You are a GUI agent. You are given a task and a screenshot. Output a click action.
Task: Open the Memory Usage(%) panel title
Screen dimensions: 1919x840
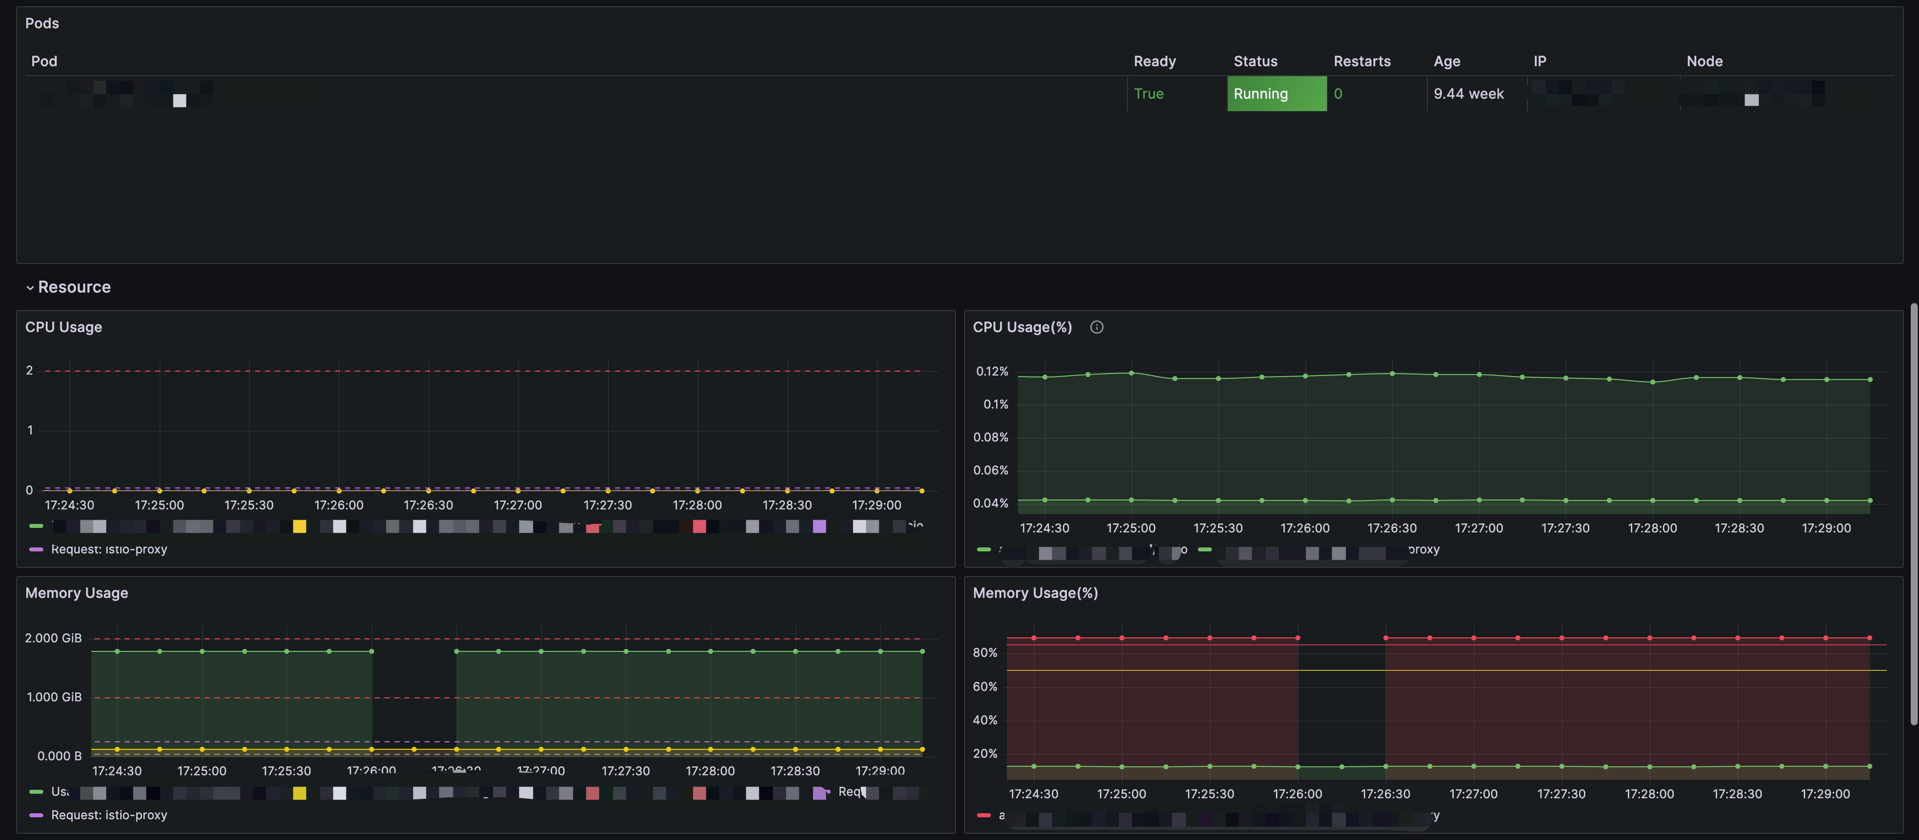pyautogui.click(x=1035, y=593)
